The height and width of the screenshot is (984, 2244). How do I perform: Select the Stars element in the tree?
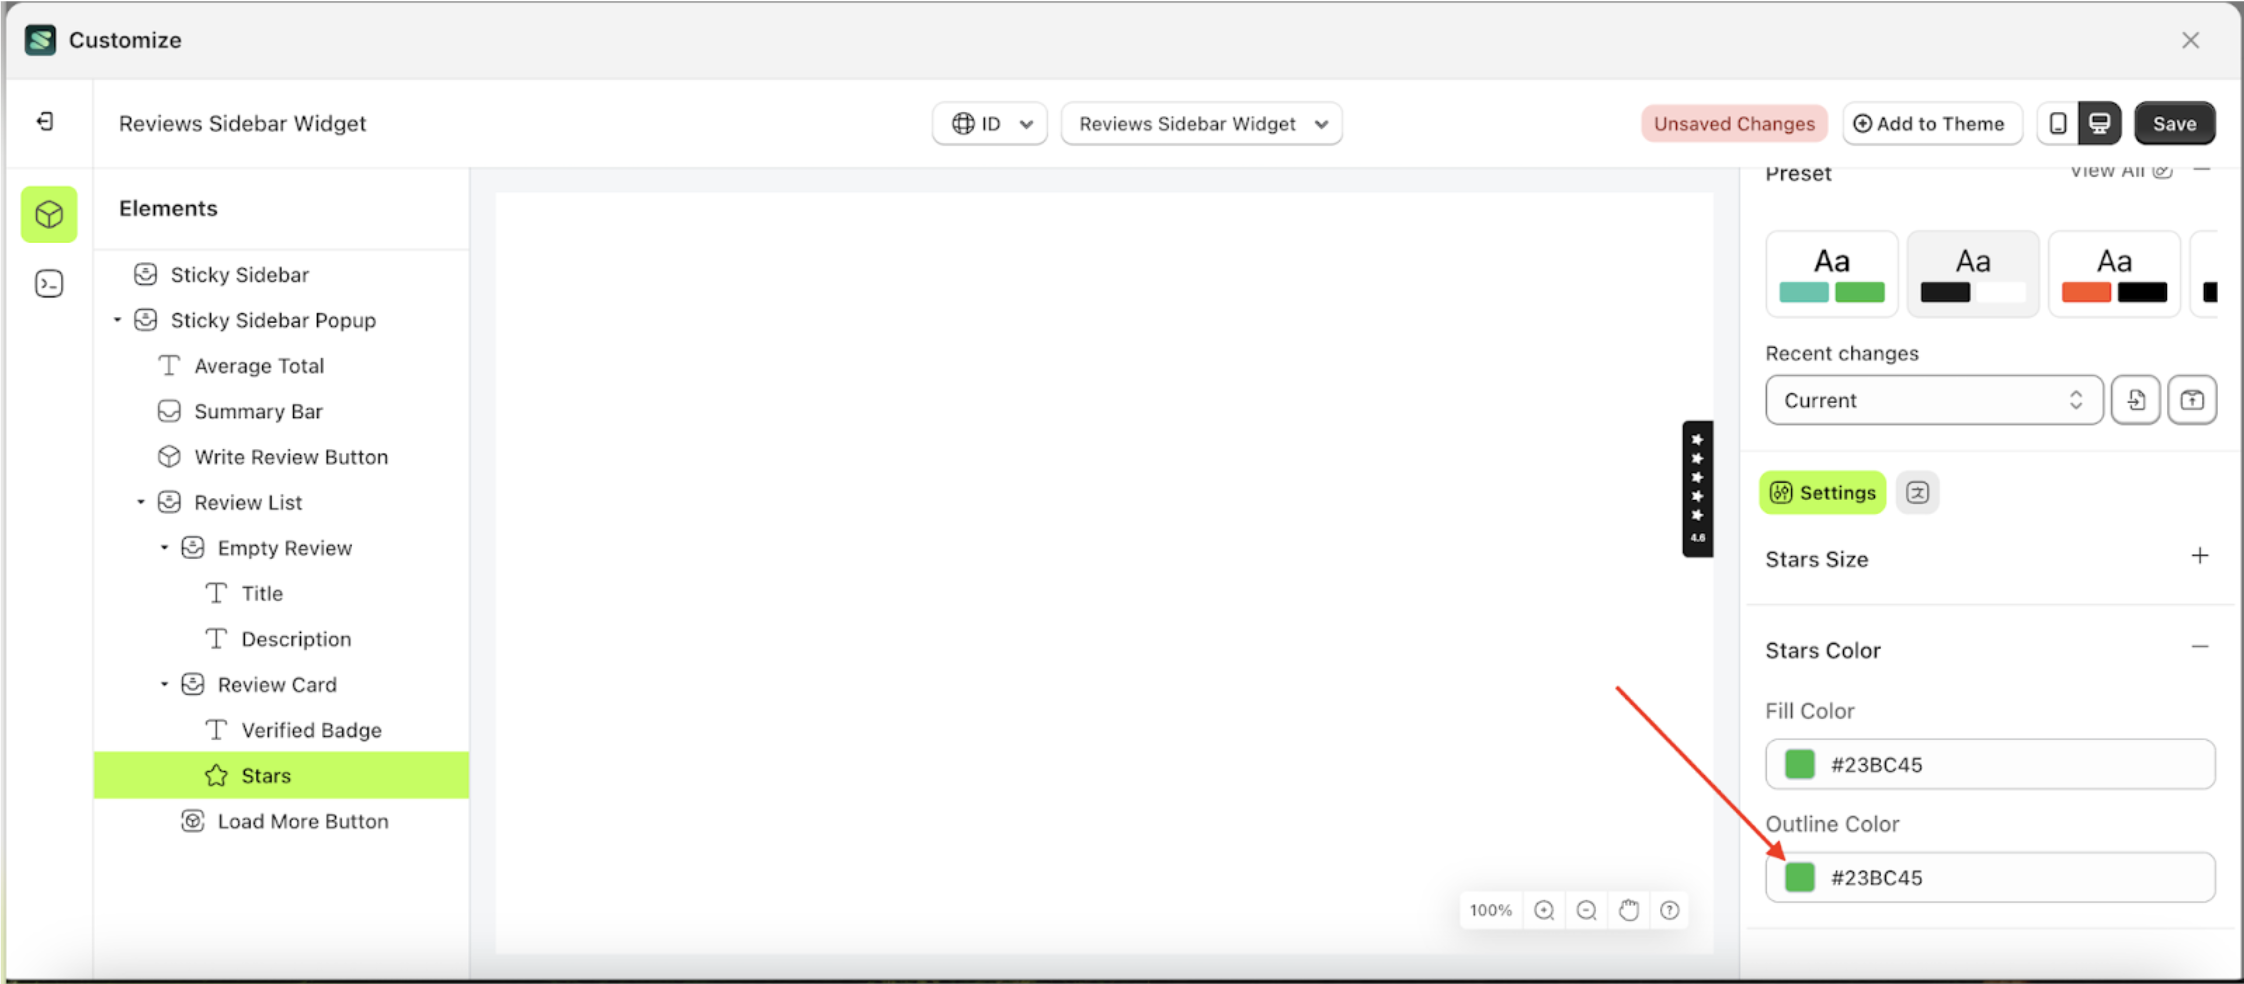point(266,774)
